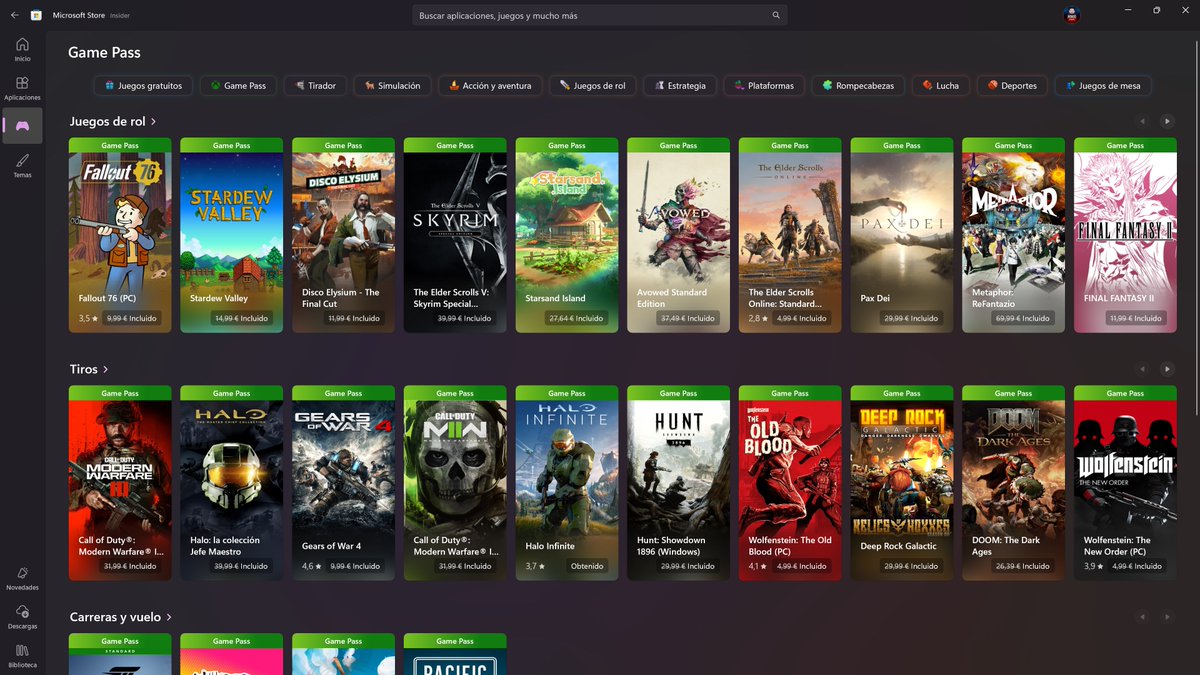Show the next Juegos de rol games
1200x675 pixels.
click(x=1166, y=121)
